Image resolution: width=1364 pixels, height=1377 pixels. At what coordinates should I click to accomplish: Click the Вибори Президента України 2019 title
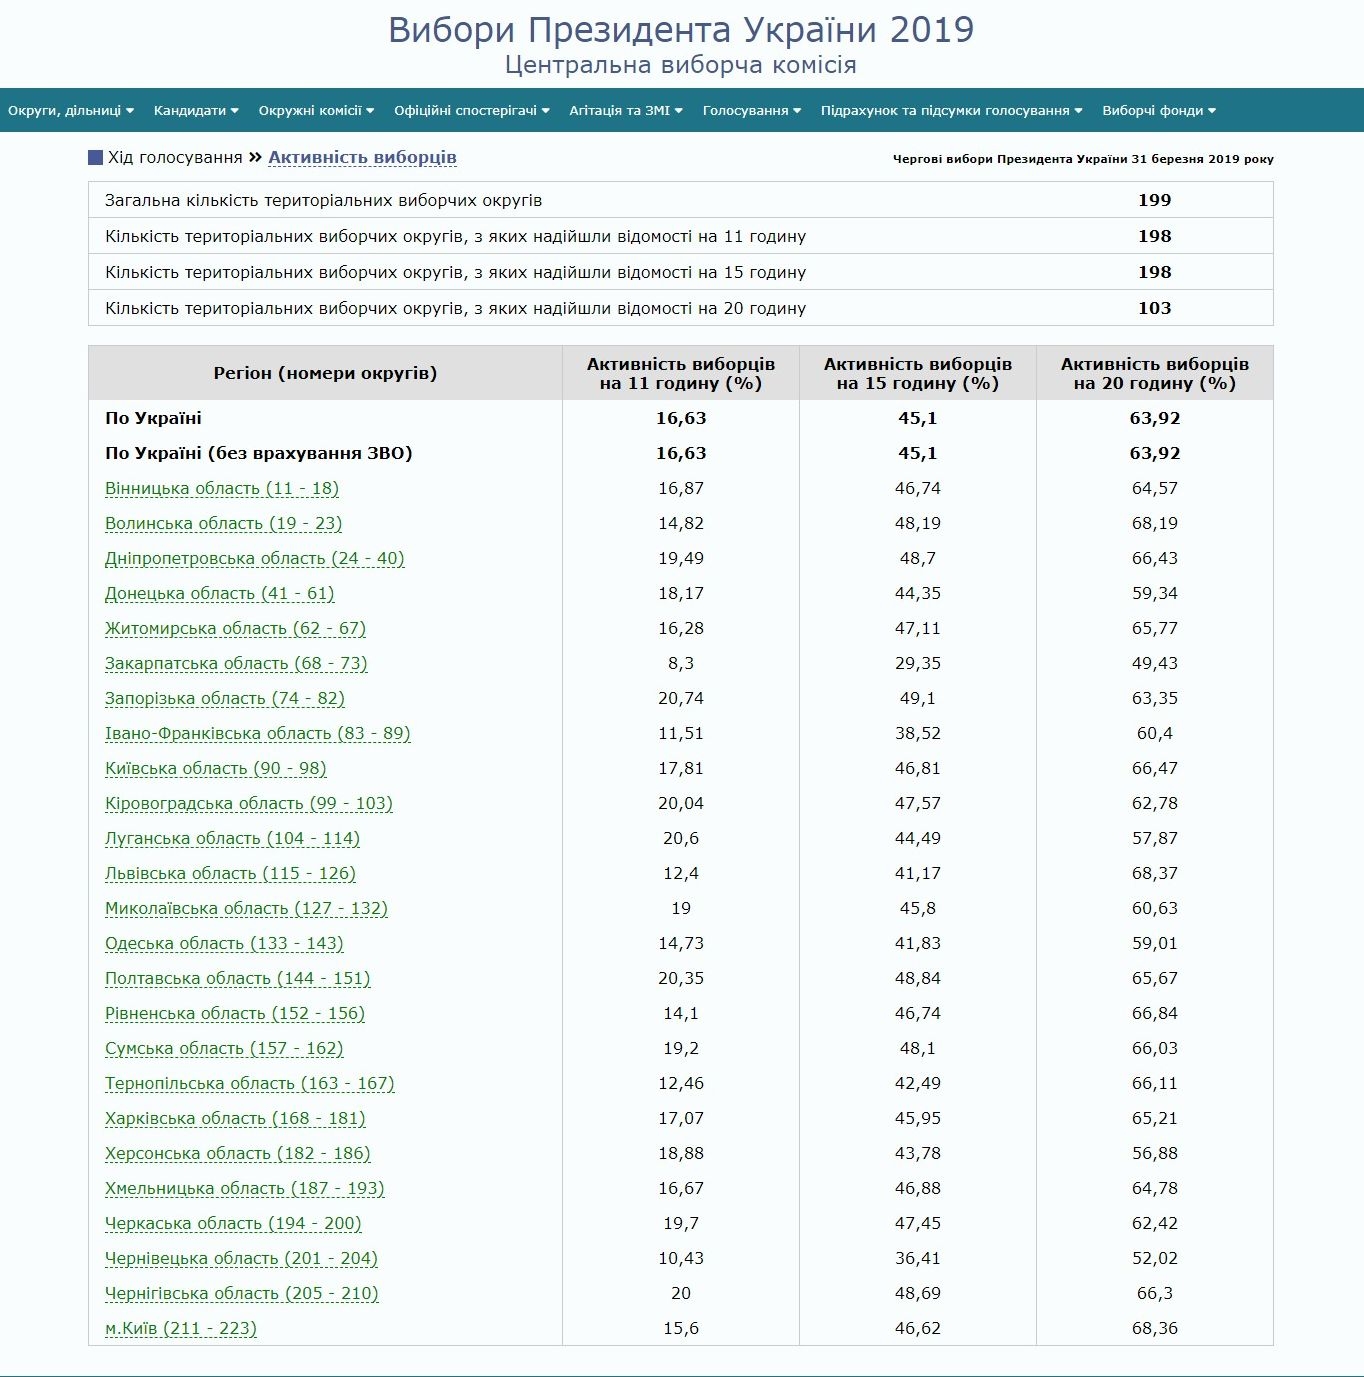point(681,30)
